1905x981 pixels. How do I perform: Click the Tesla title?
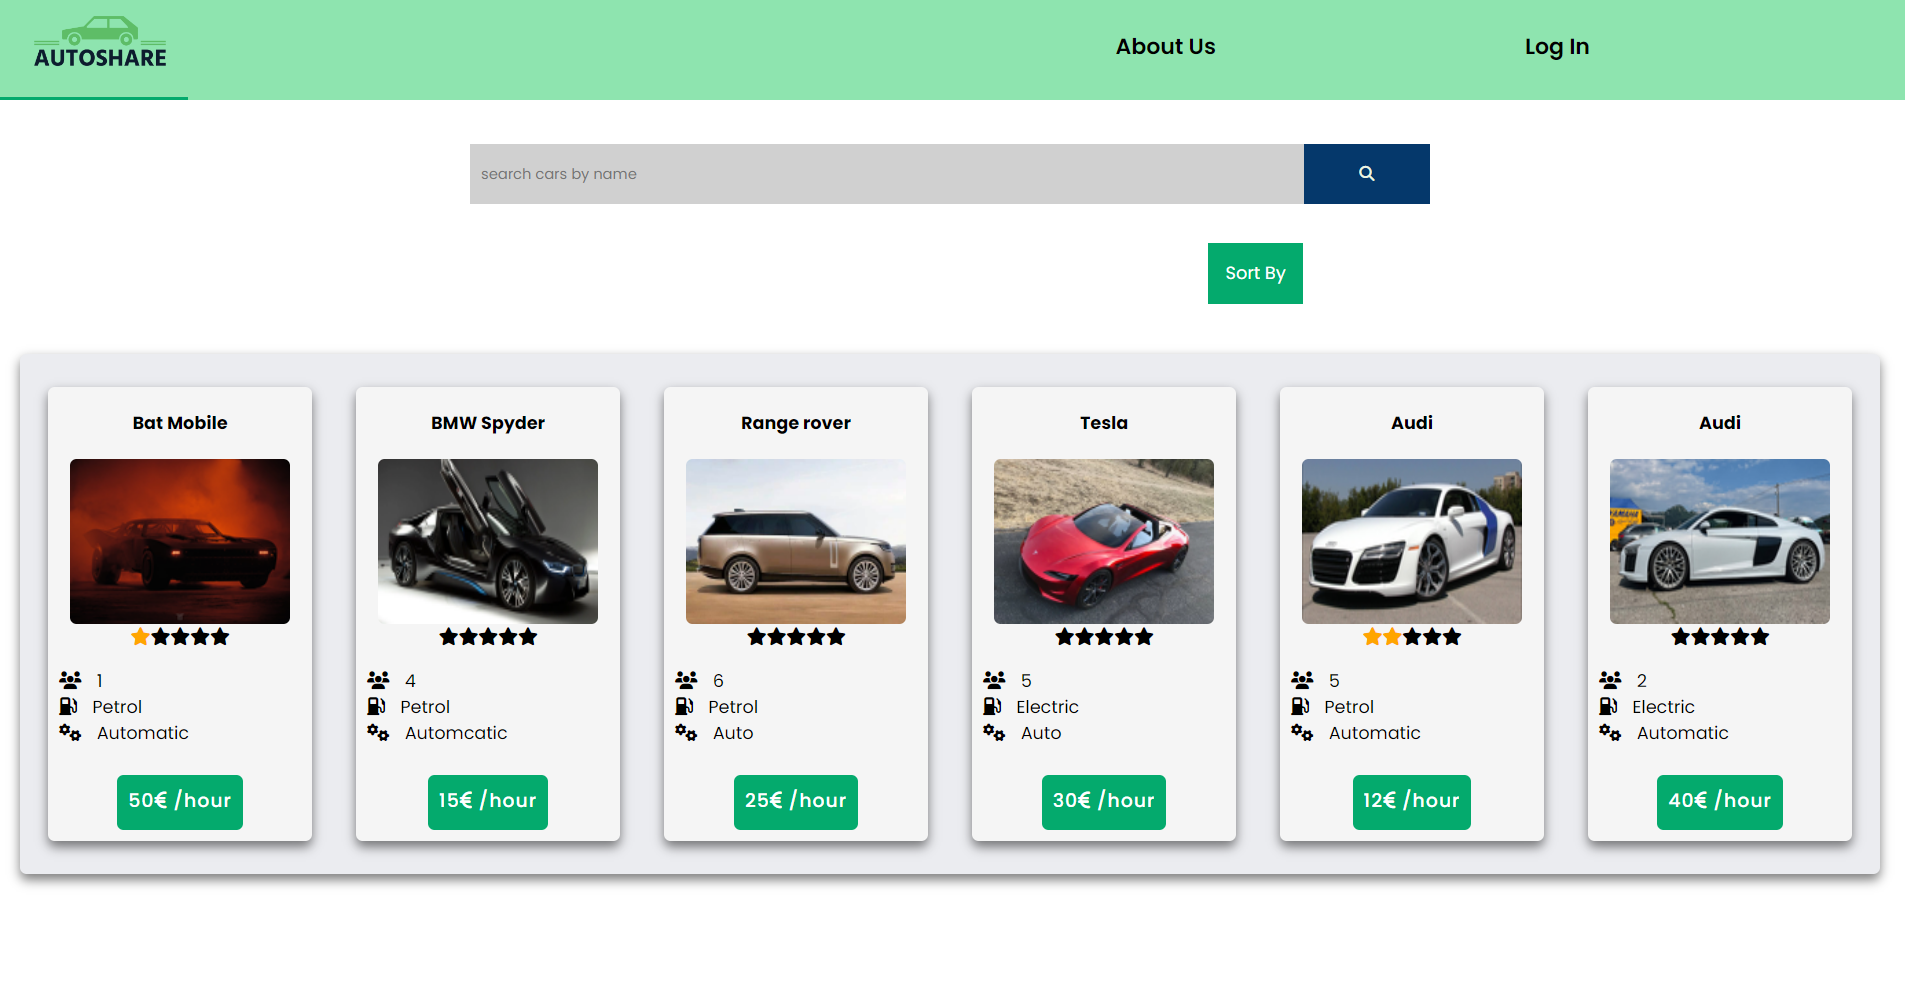tap(1104, 423)
